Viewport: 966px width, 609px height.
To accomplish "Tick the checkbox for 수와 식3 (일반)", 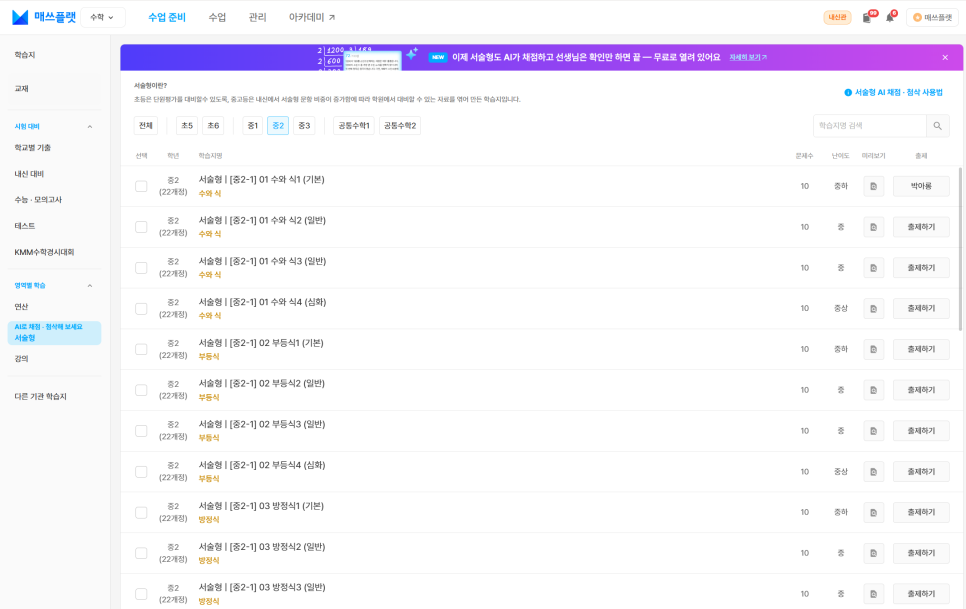I will coord(141,268).
